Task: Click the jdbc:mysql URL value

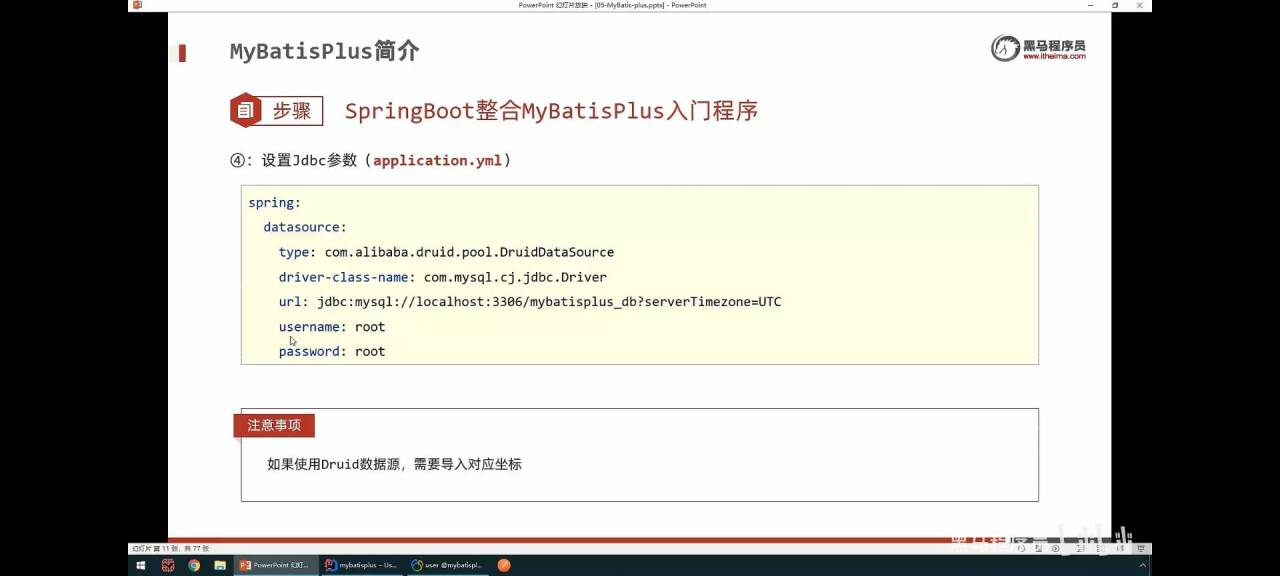Action: click(549, 301)
